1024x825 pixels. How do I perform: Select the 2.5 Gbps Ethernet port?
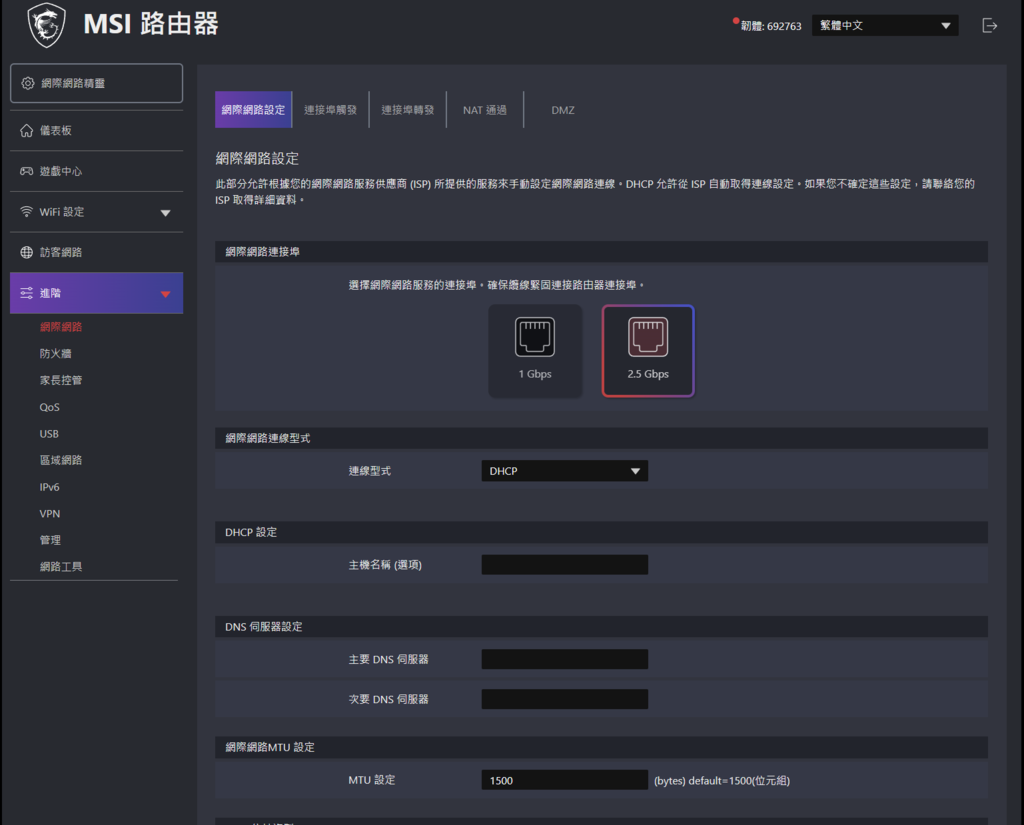[648, 351]
